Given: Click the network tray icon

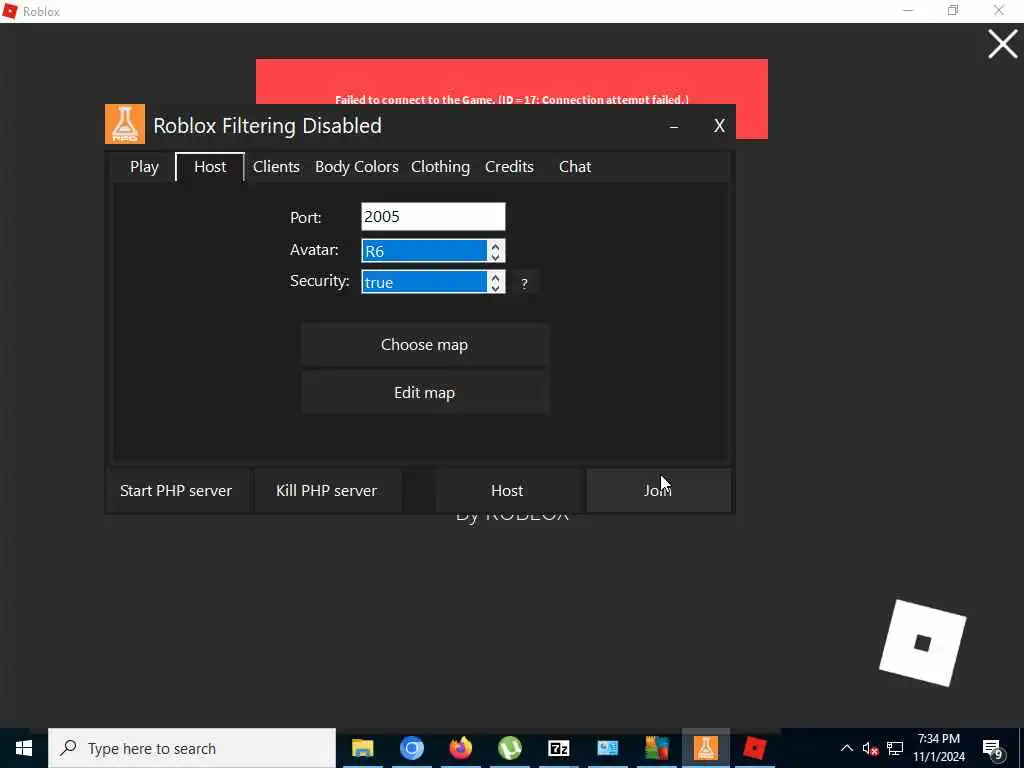Looking at the screenshot, I should pyautogui.click(x=895, y=748).
